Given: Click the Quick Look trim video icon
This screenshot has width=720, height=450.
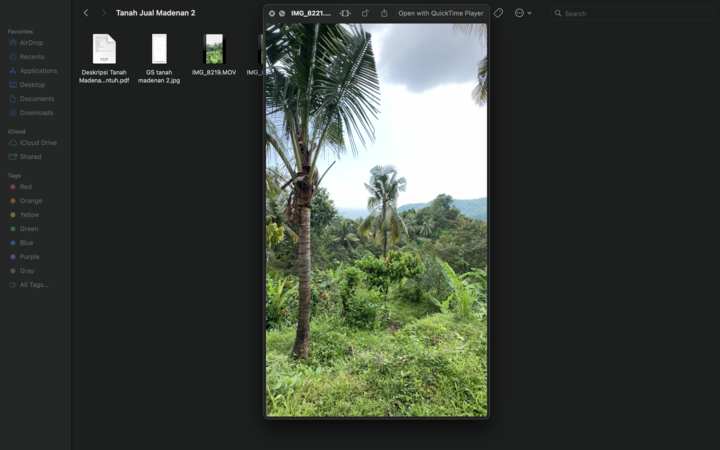Looking at the screenshot, I should coord(345,13).
